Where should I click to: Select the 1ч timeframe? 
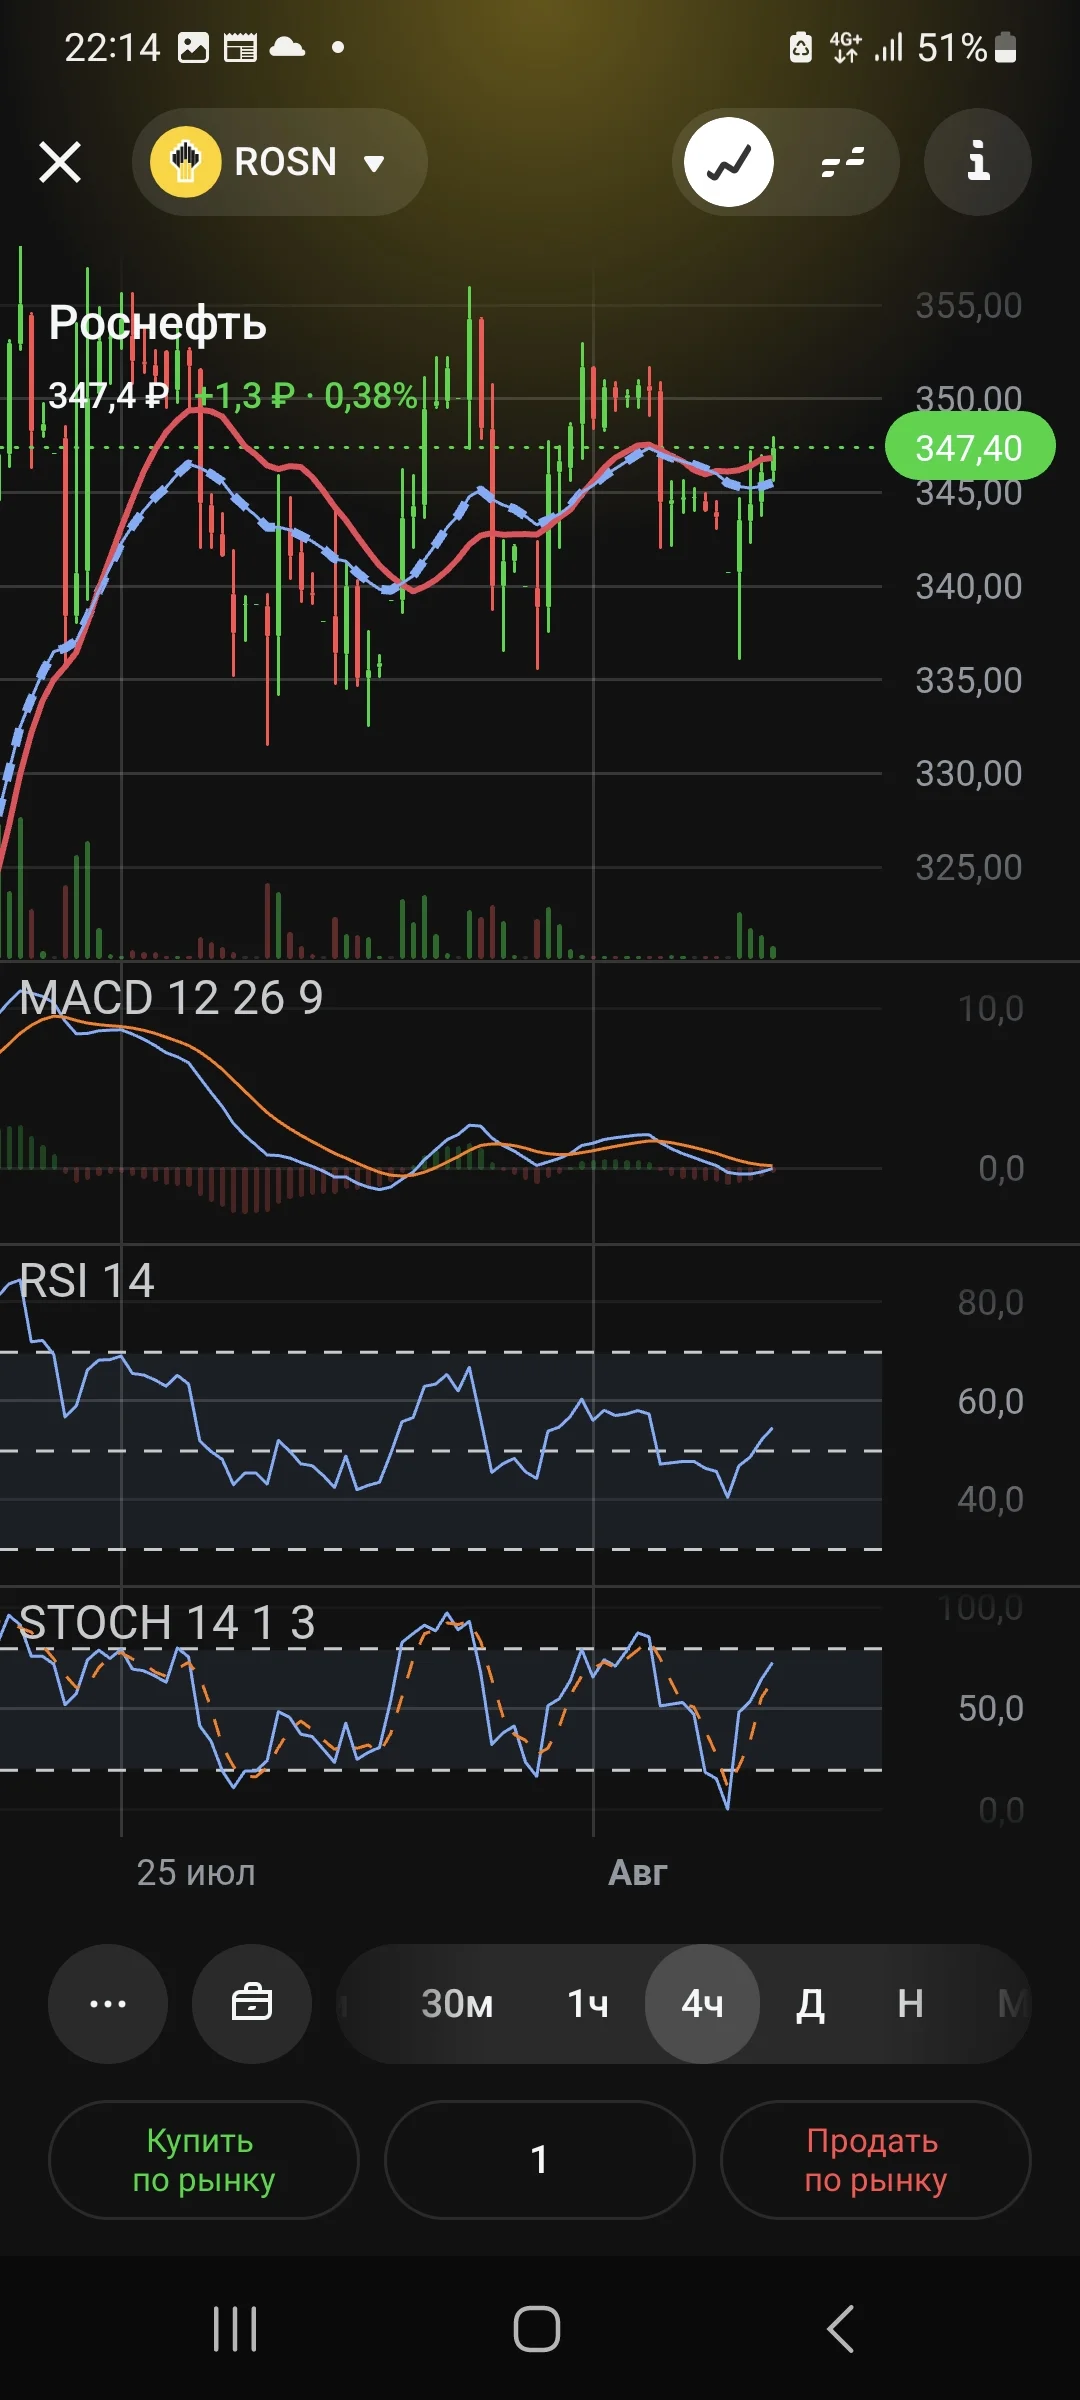coord(588,2004)
